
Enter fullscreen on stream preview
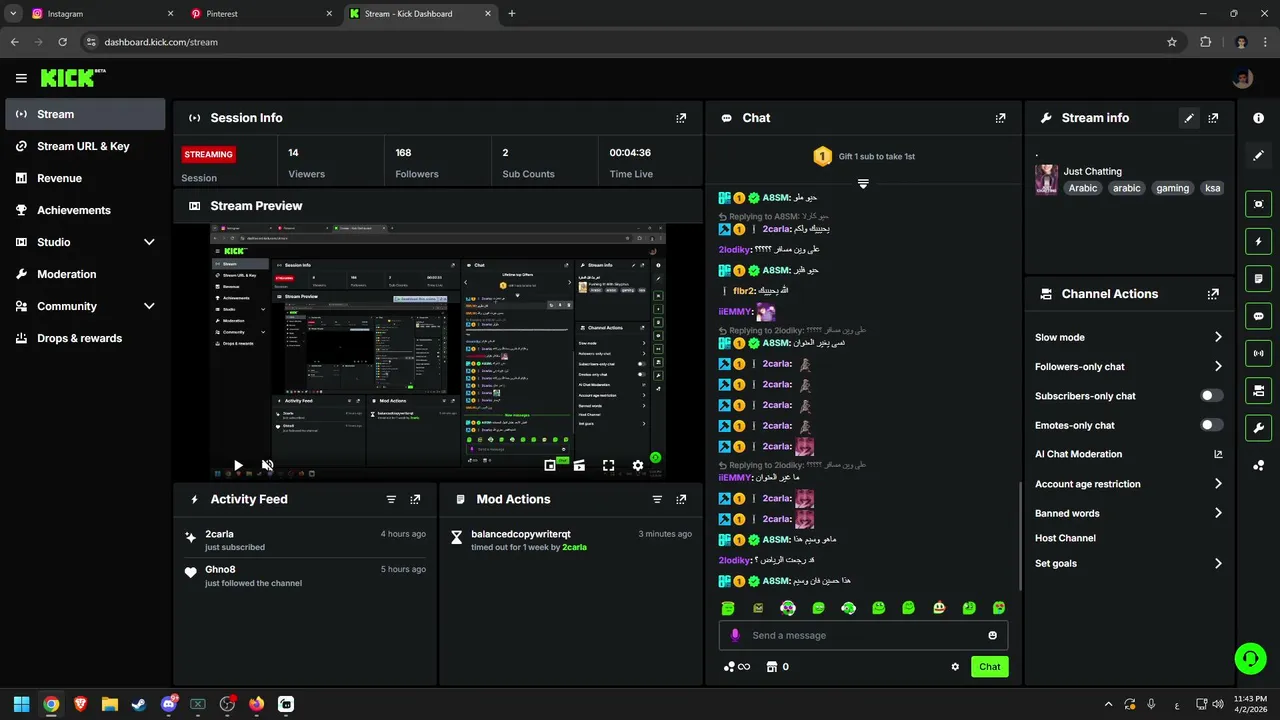[x=608, y=466]
